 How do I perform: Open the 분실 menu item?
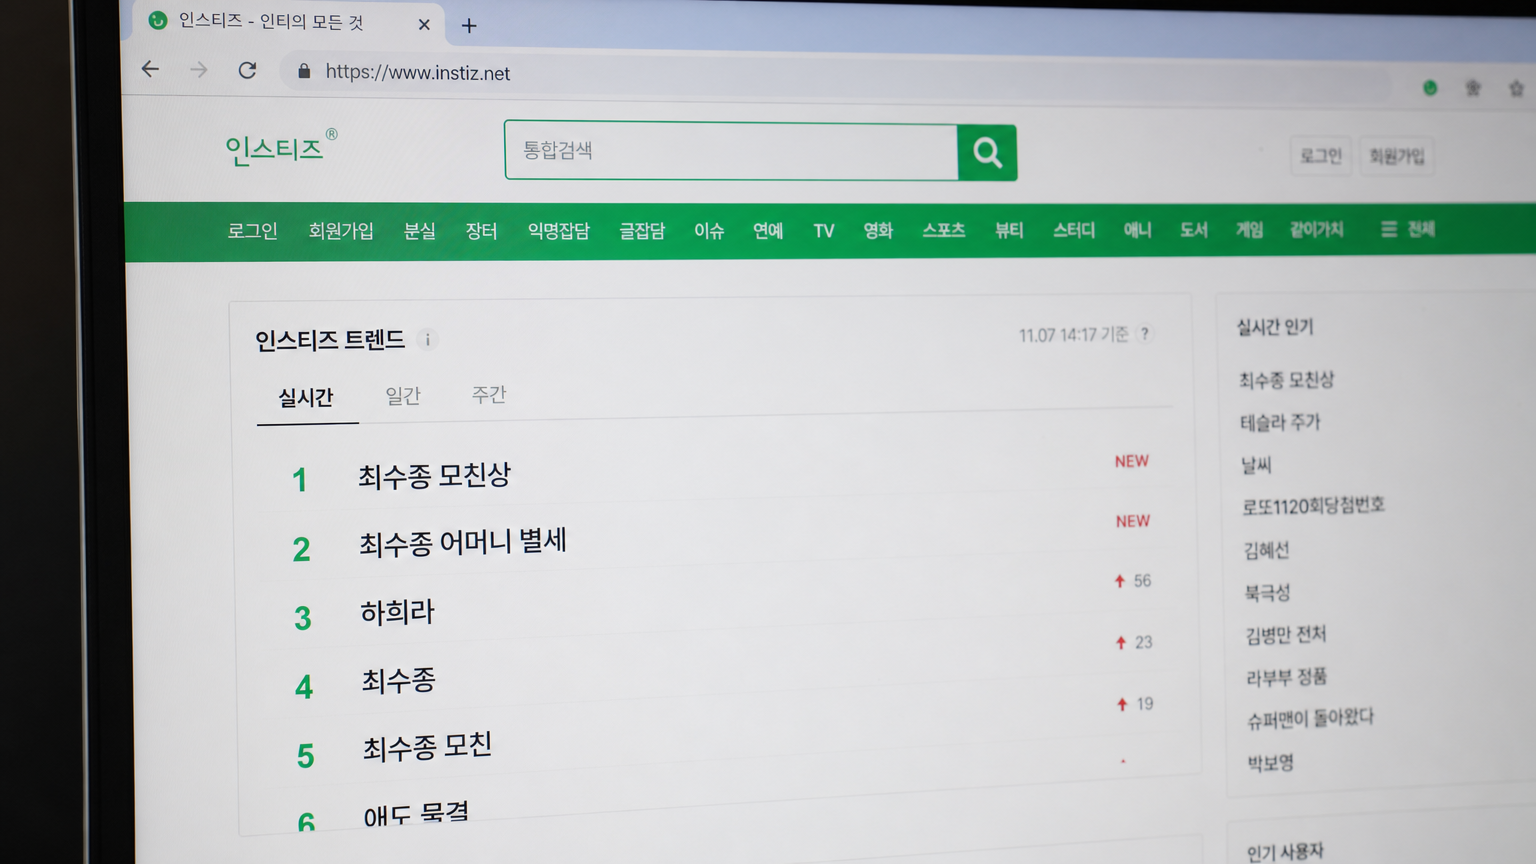pos(420,231)
